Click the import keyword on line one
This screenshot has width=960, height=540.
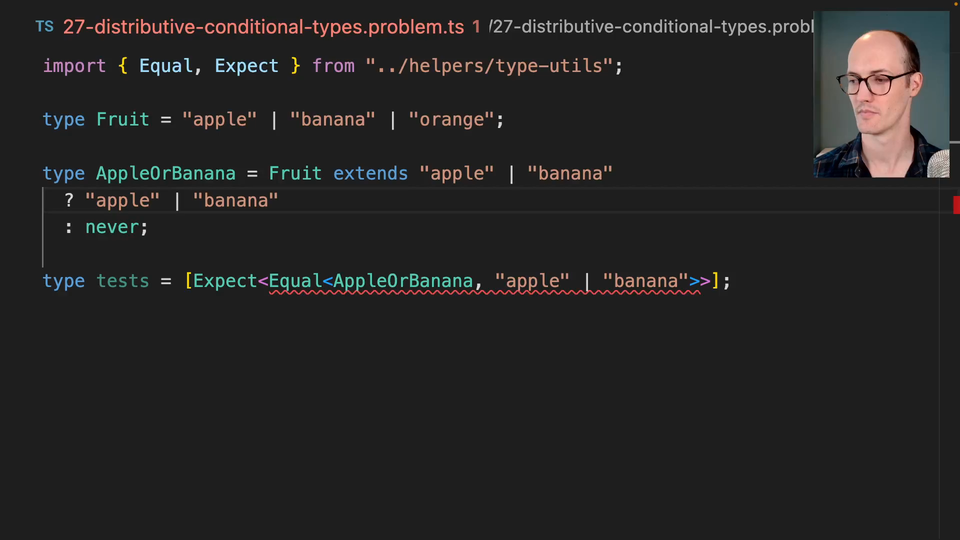(74, 66)
